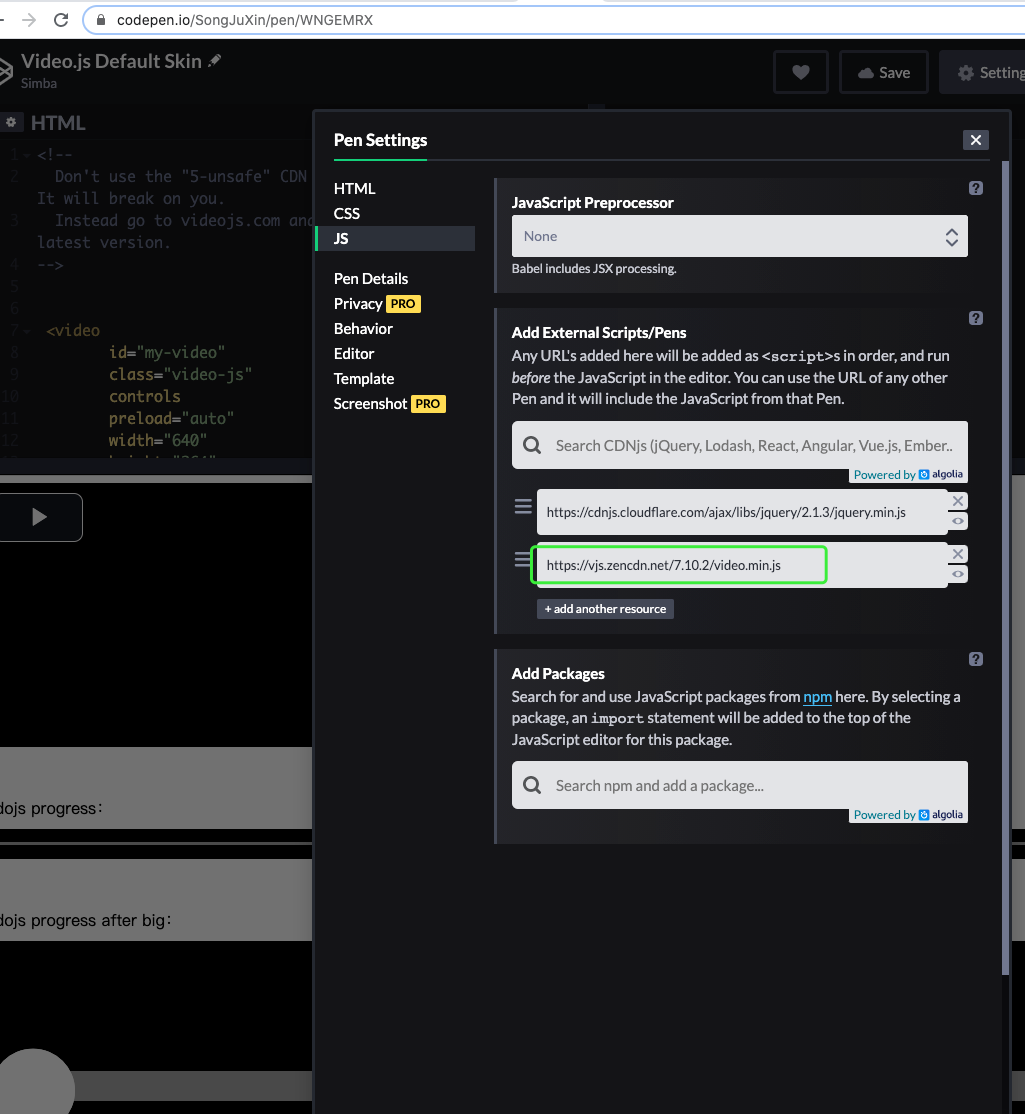Click Babel includes JSX processing text
This screenshot has height=1114, width=1025.
click(594, 269)
